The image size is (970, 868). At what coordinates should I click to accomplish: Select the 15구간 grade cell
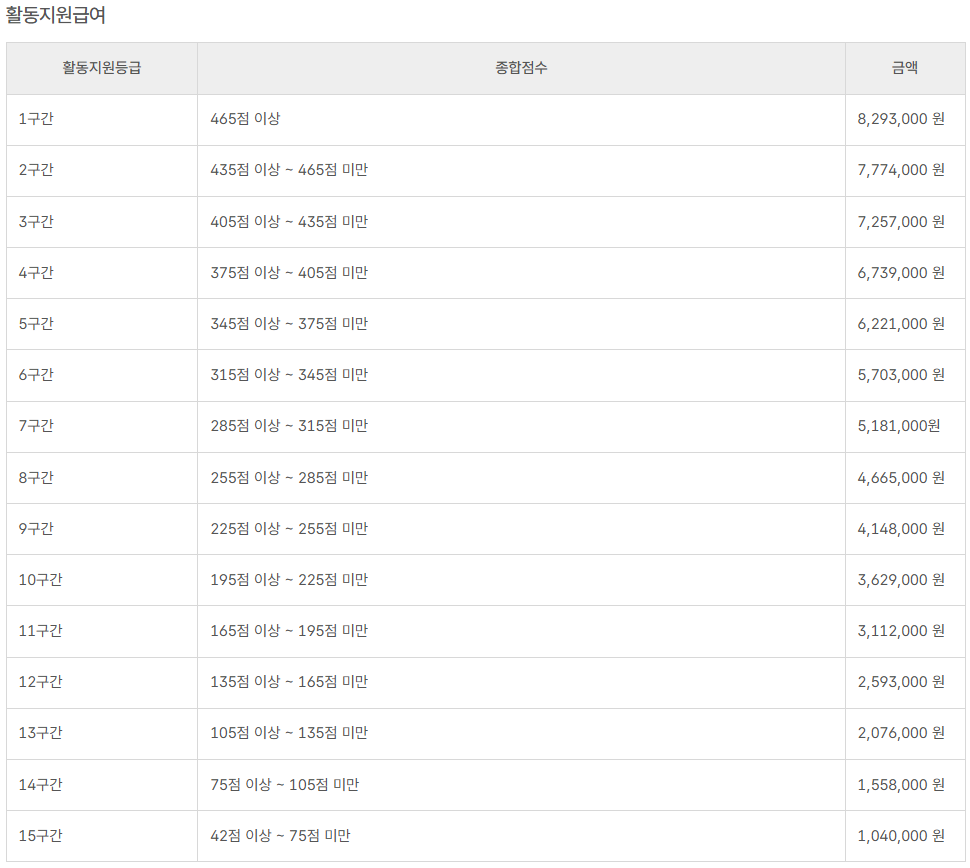pyautogui.click(x=40, y=836)
